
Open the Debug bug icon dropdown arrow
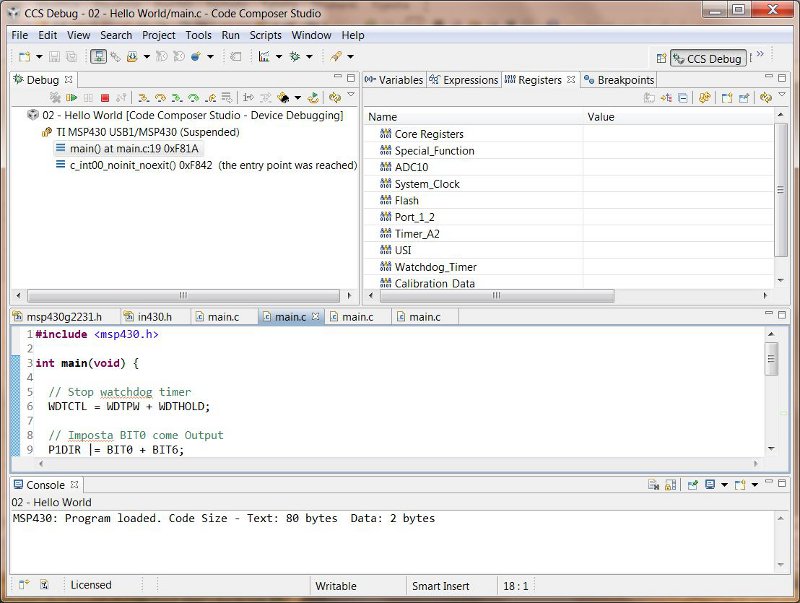pyautogui.click(x=309, y=57)
